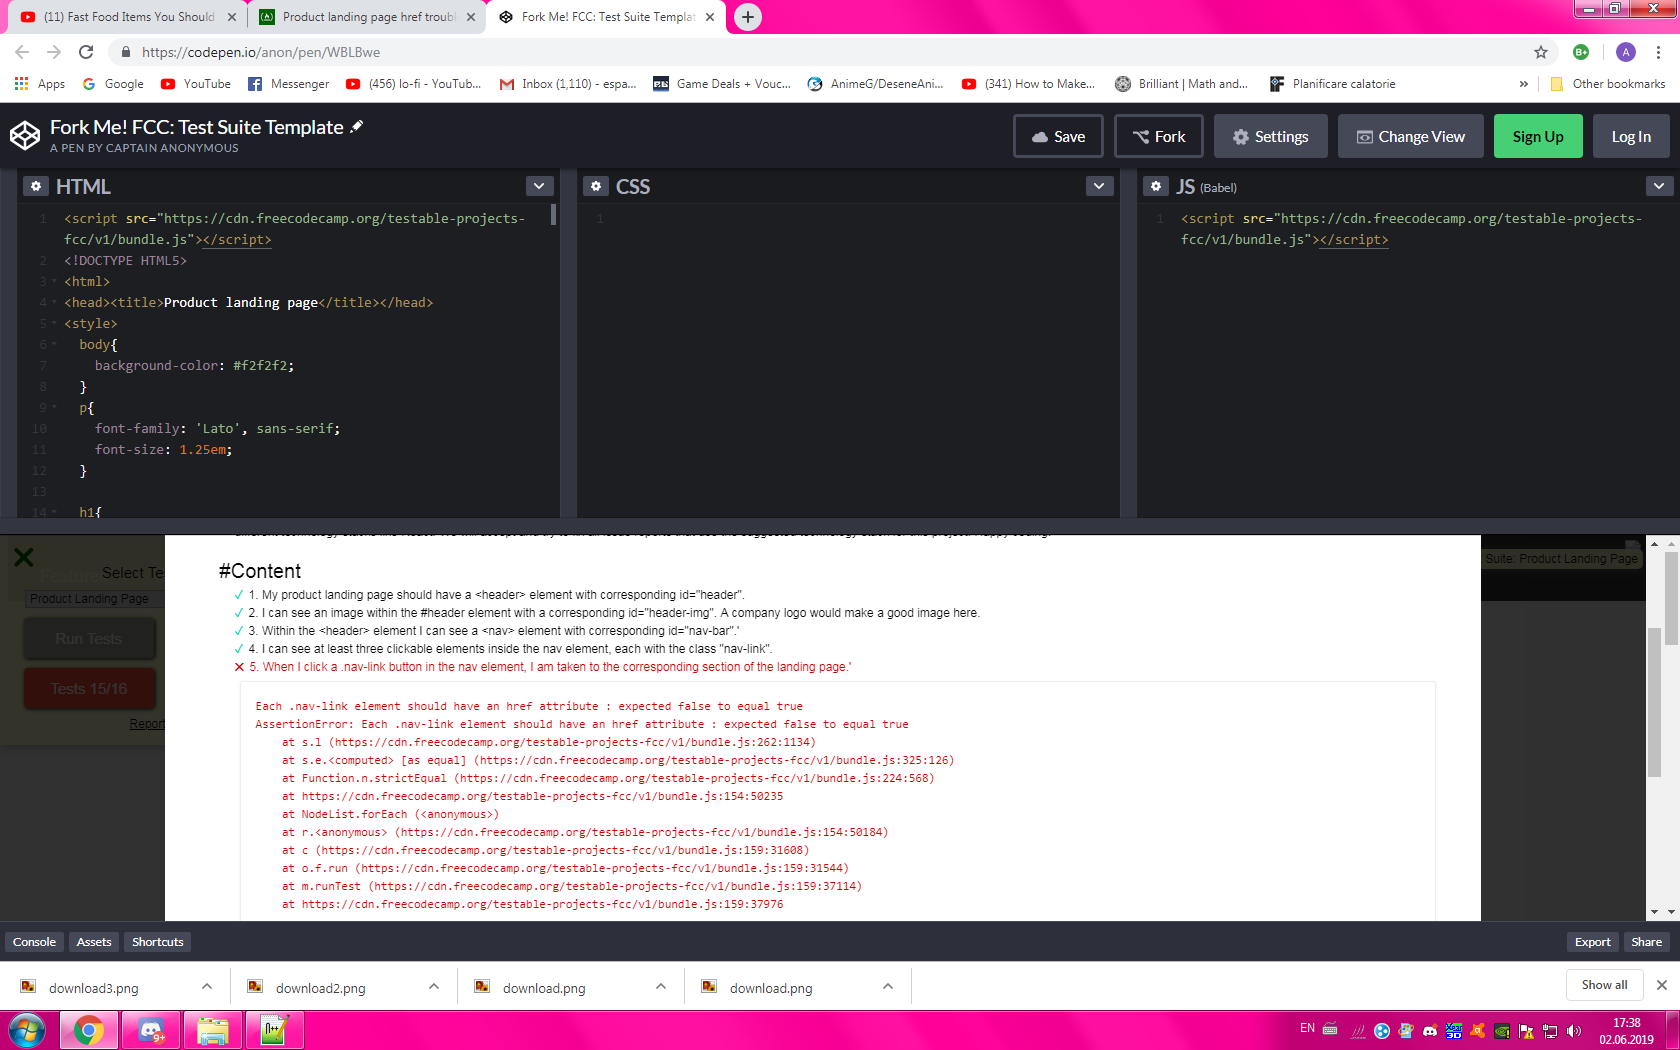Viewport: 1680px width, 1050px height.
Task: Open Chrome from the taskbar
Action: point(89,1030)
